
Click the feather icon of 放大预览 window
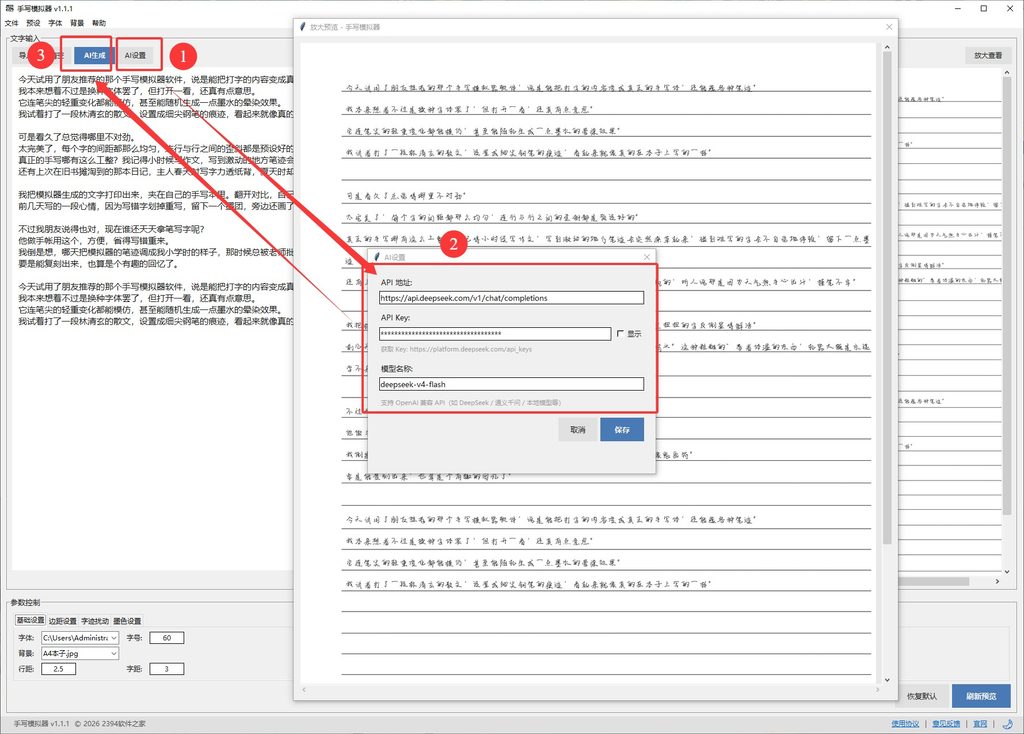pos(302,27)
